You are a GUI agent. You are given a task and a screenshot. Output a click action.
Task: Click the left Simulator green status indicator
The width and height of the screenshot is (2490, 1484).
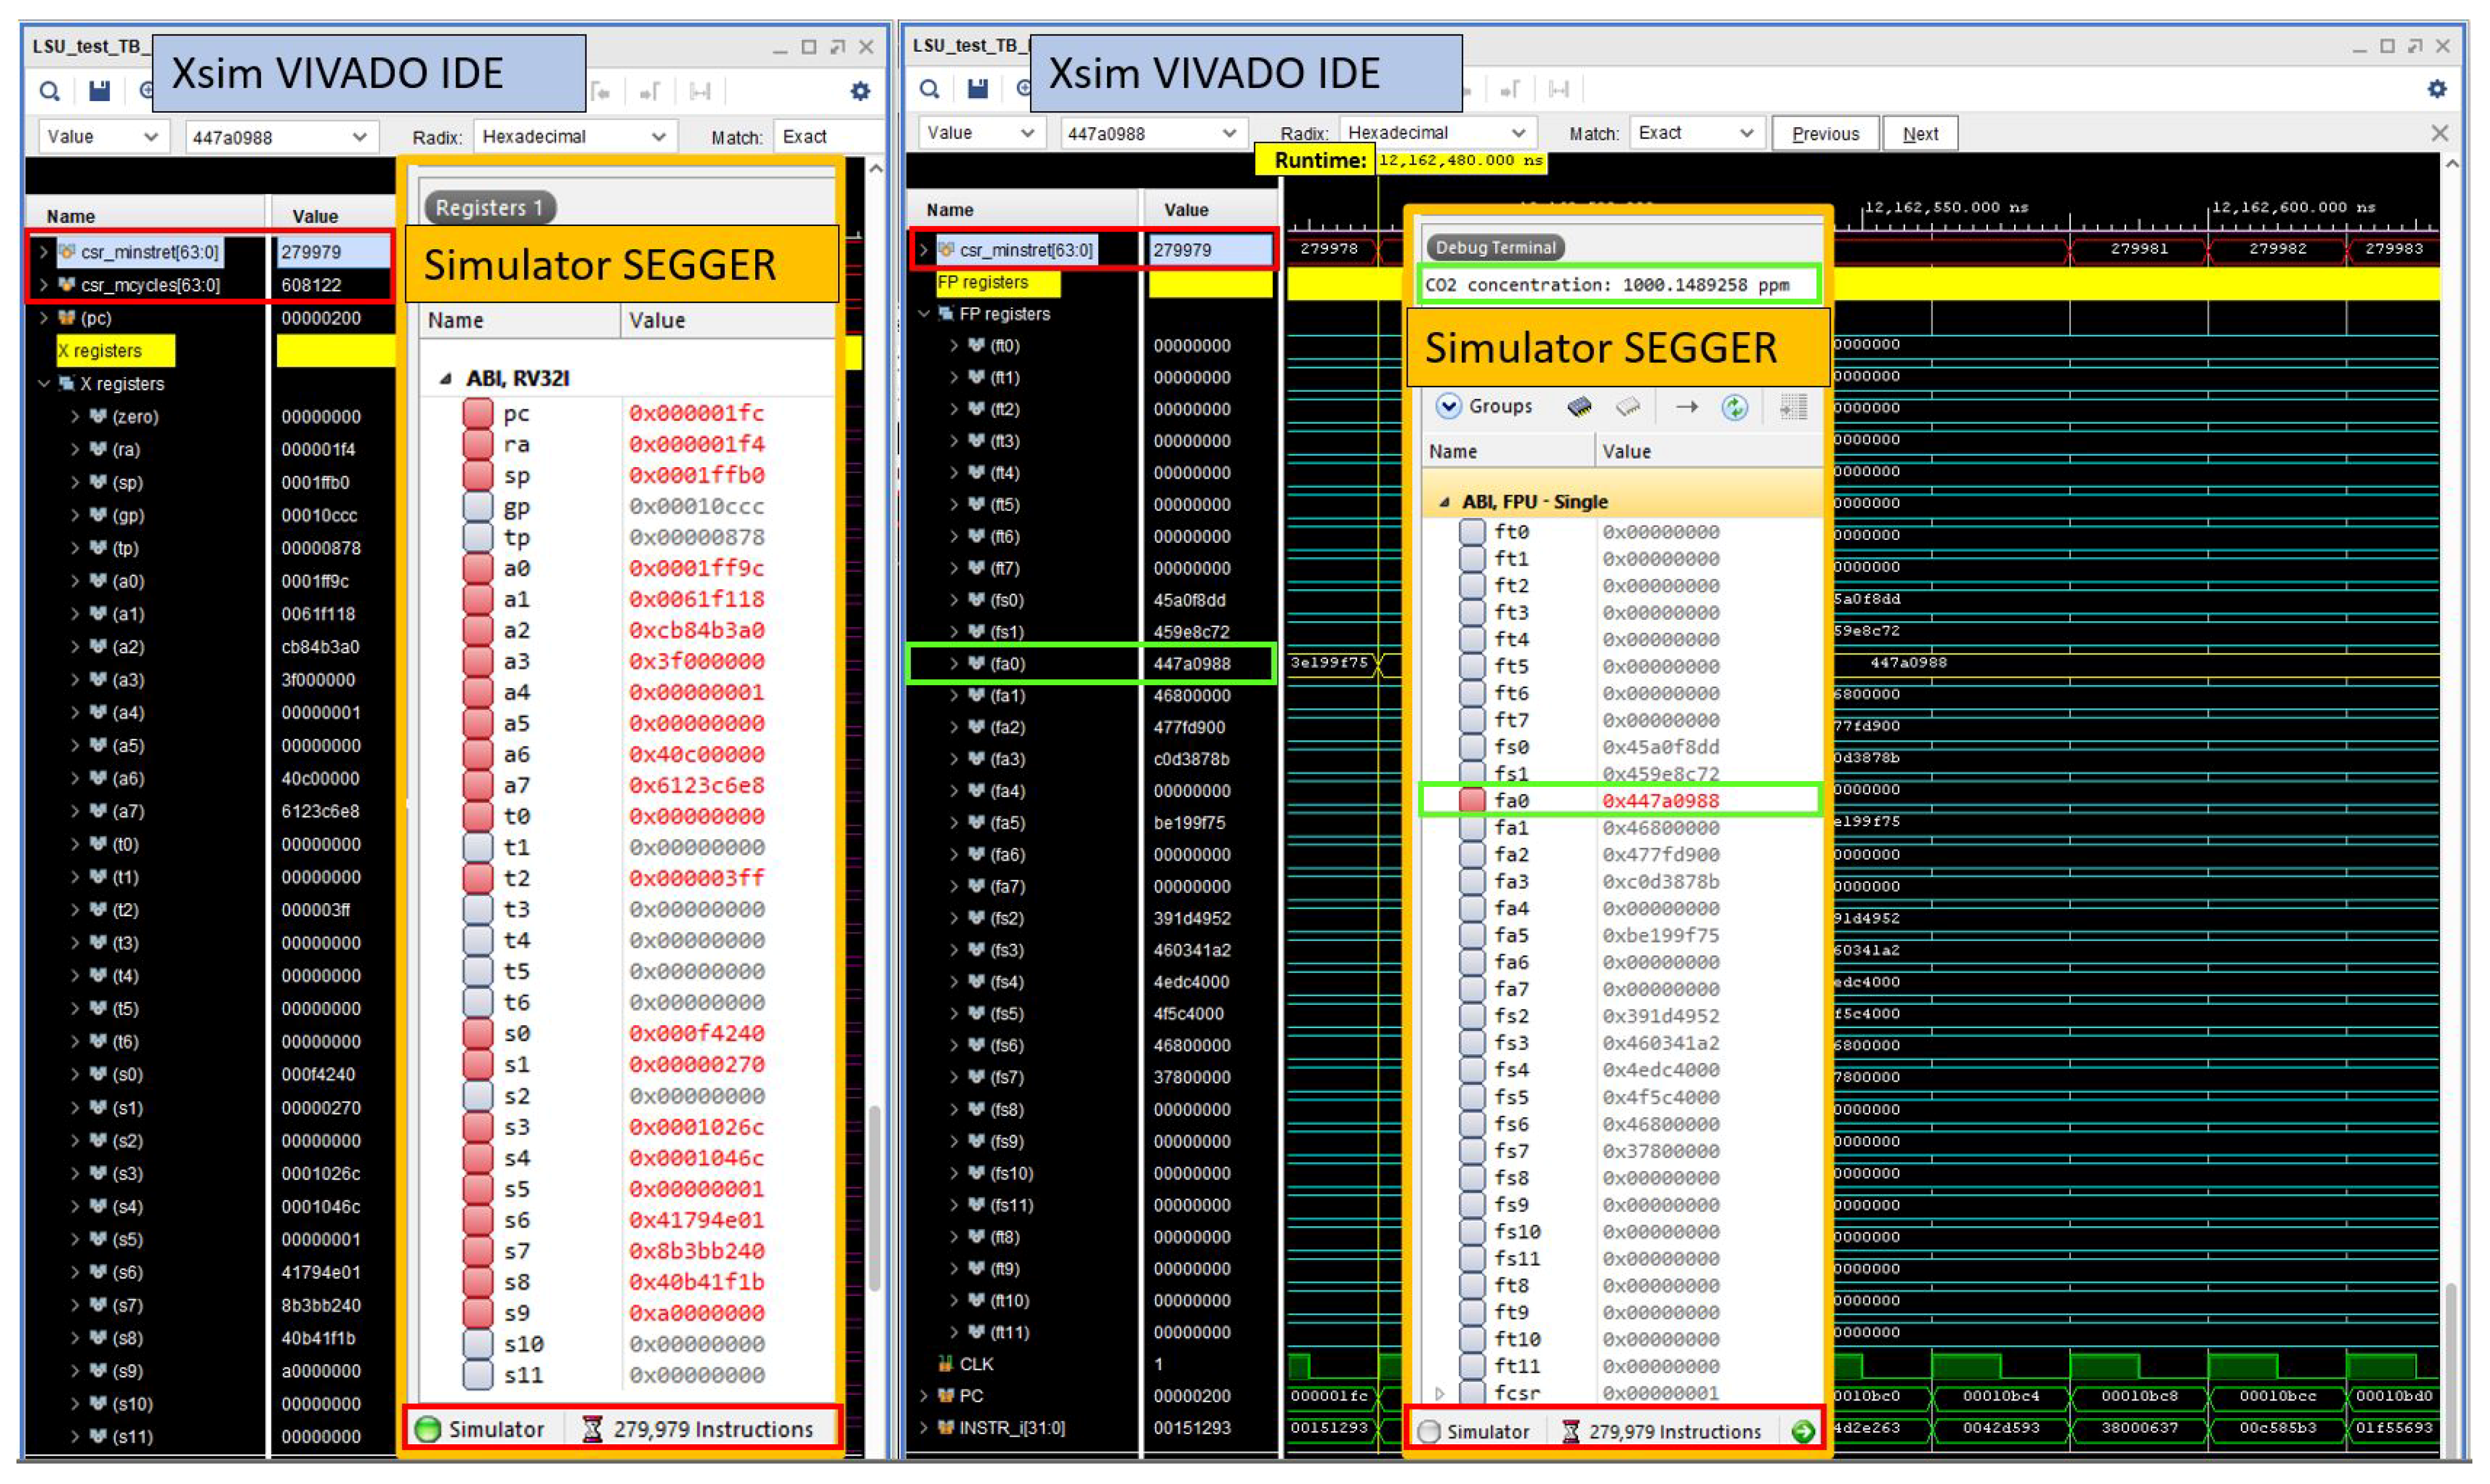pyautogui.click(x=428, y=1429)
